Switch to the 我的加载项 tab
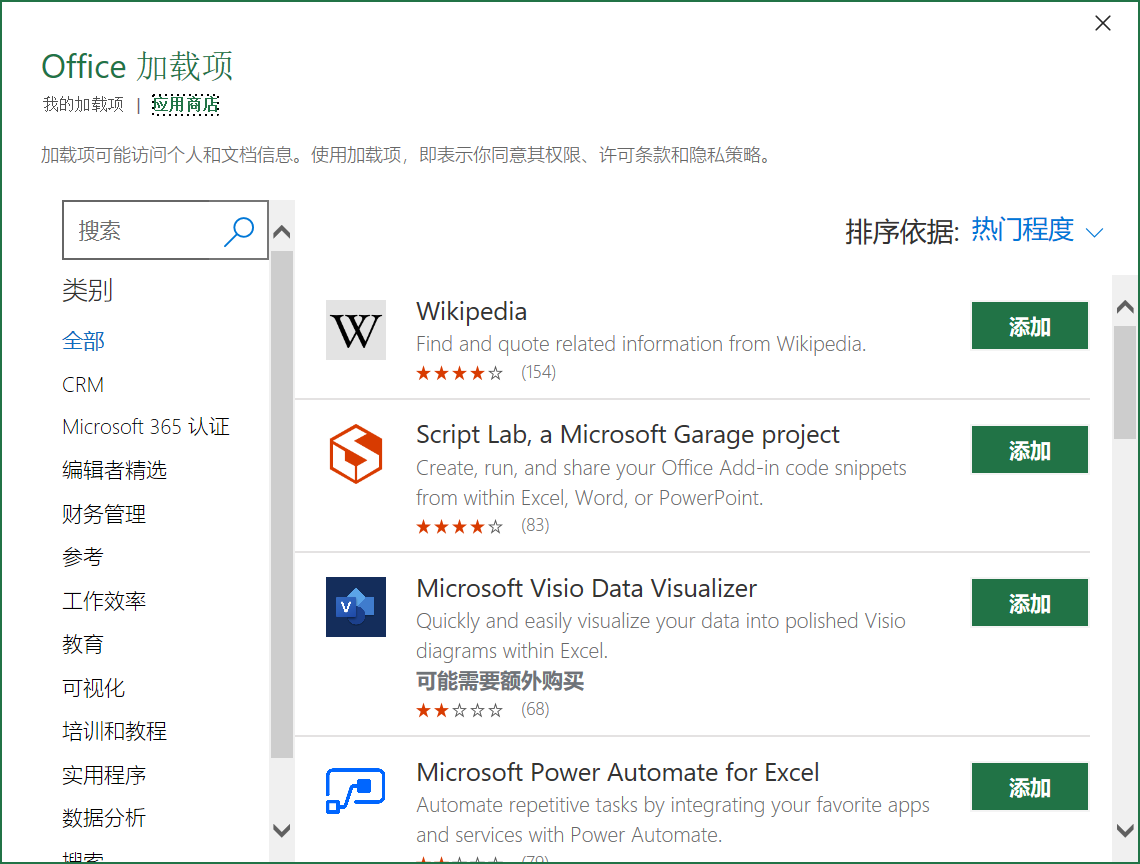The height and width of the screenshot is (864, 1140). click(83, 104)
